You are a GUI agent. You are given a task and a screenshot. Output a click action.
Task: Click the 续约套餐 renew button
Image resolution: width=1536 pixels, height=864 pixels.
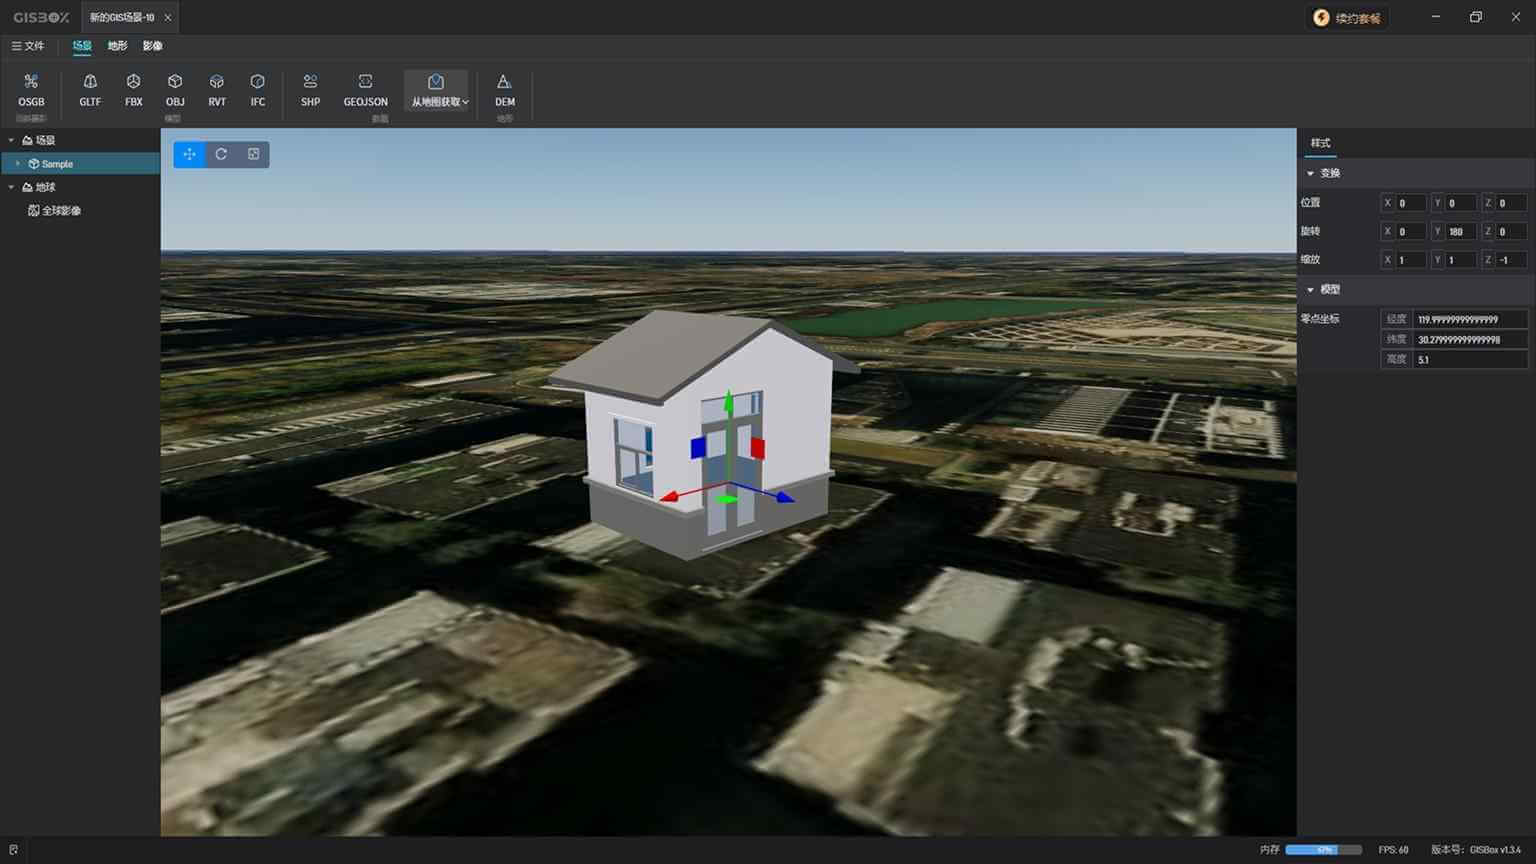[1347, 18]
